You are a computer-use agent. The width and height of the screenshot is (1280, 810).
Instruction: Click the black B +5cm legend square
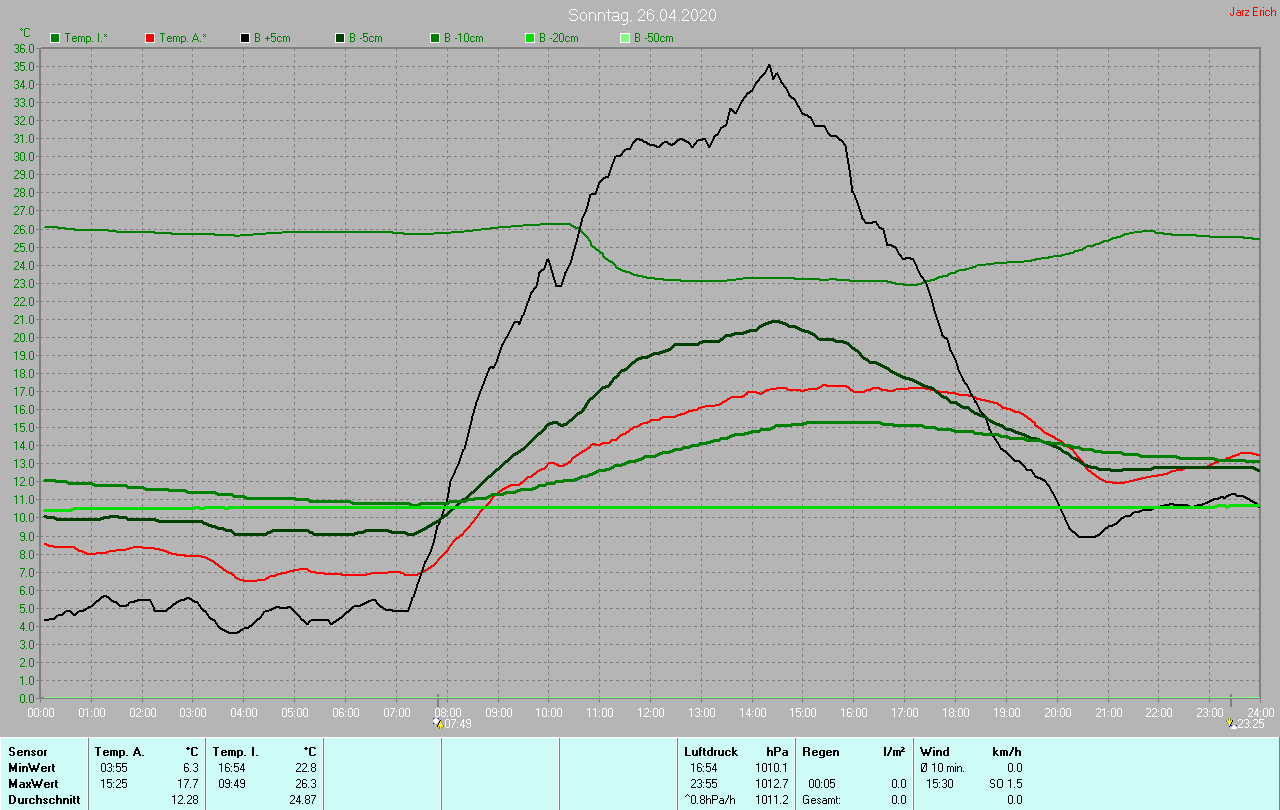(x=245, y=38)
